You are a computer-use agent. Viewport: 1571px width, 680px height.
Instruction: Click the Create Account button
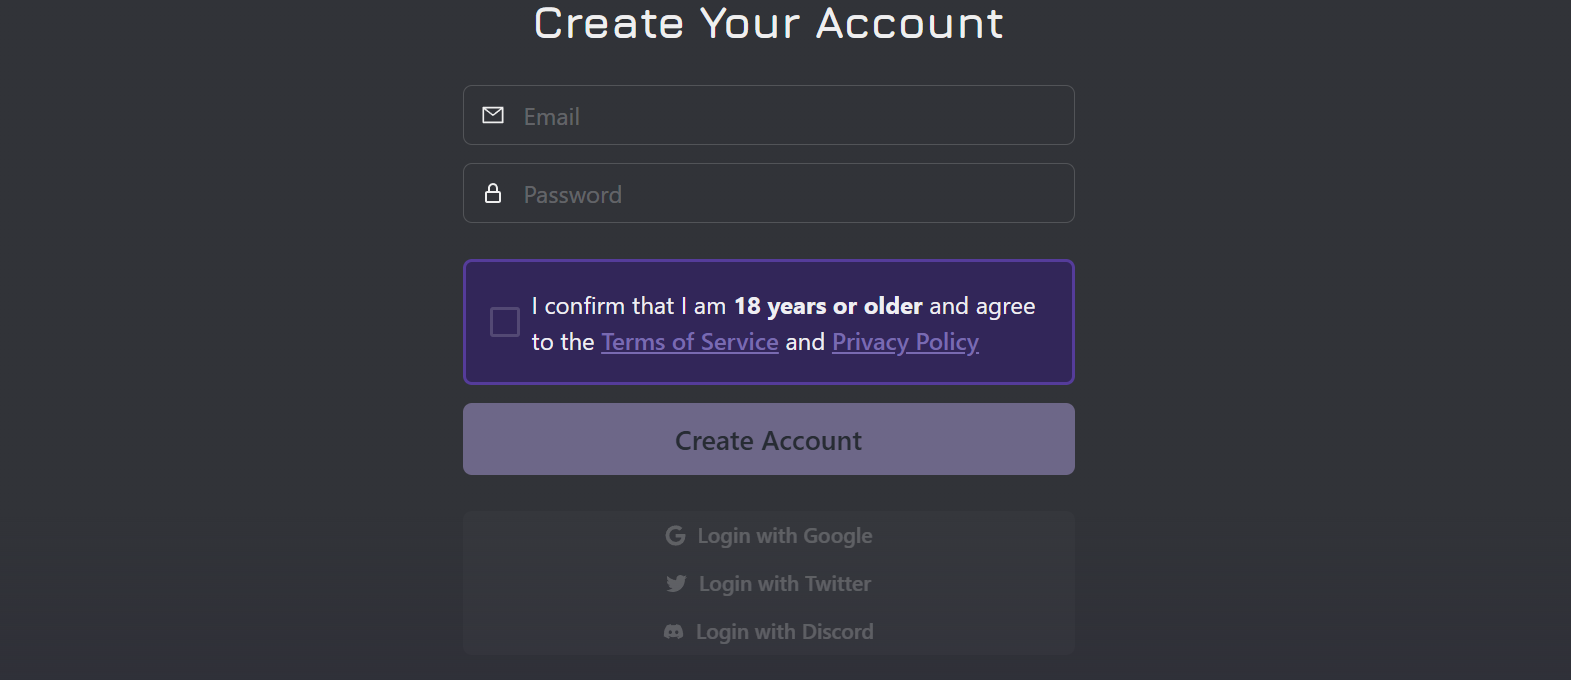point(769,439)
